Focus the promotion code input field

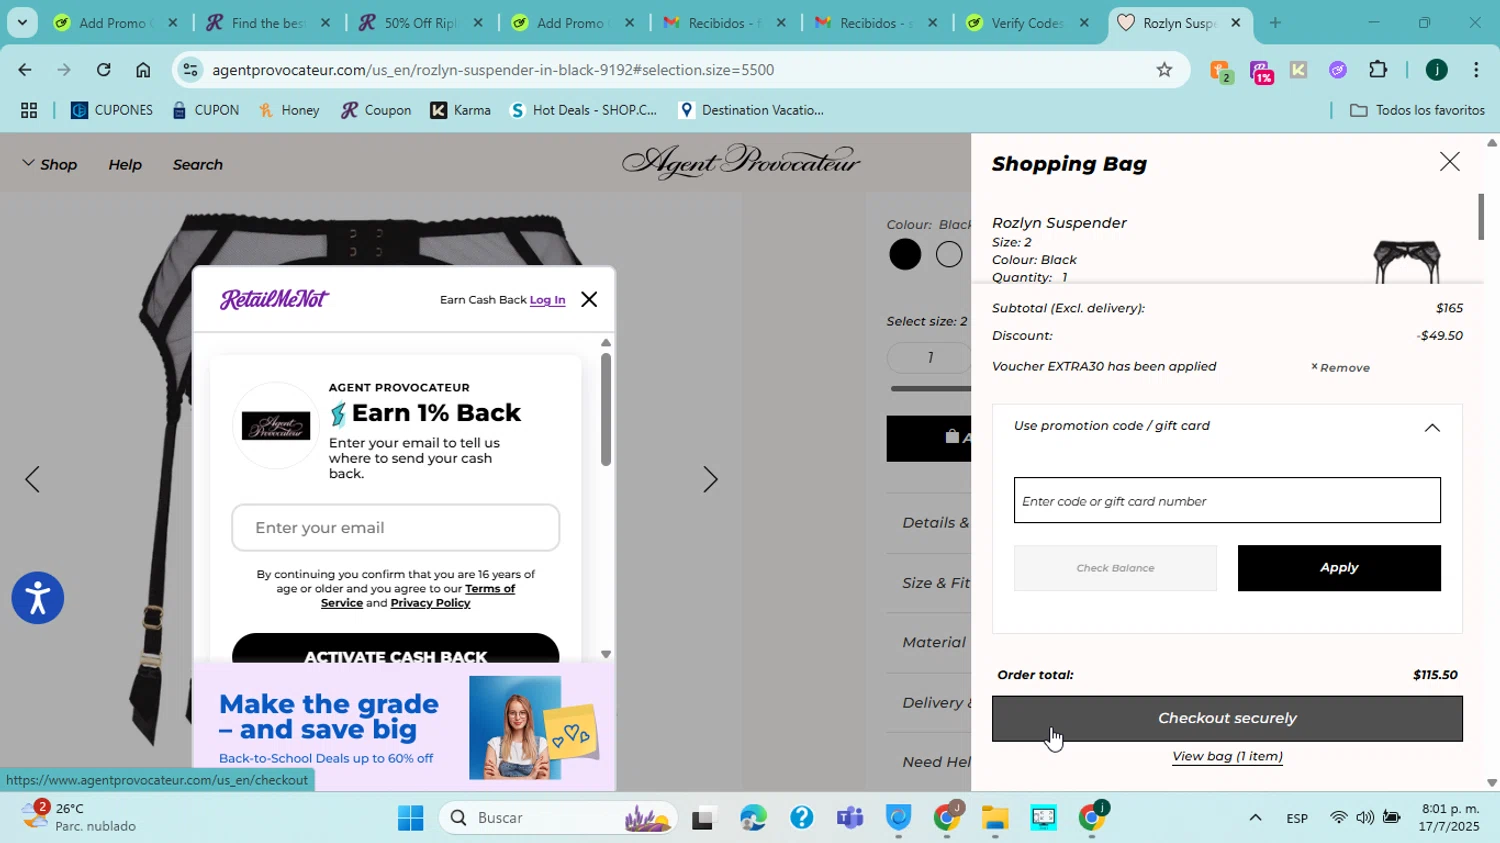[1227, 500]
